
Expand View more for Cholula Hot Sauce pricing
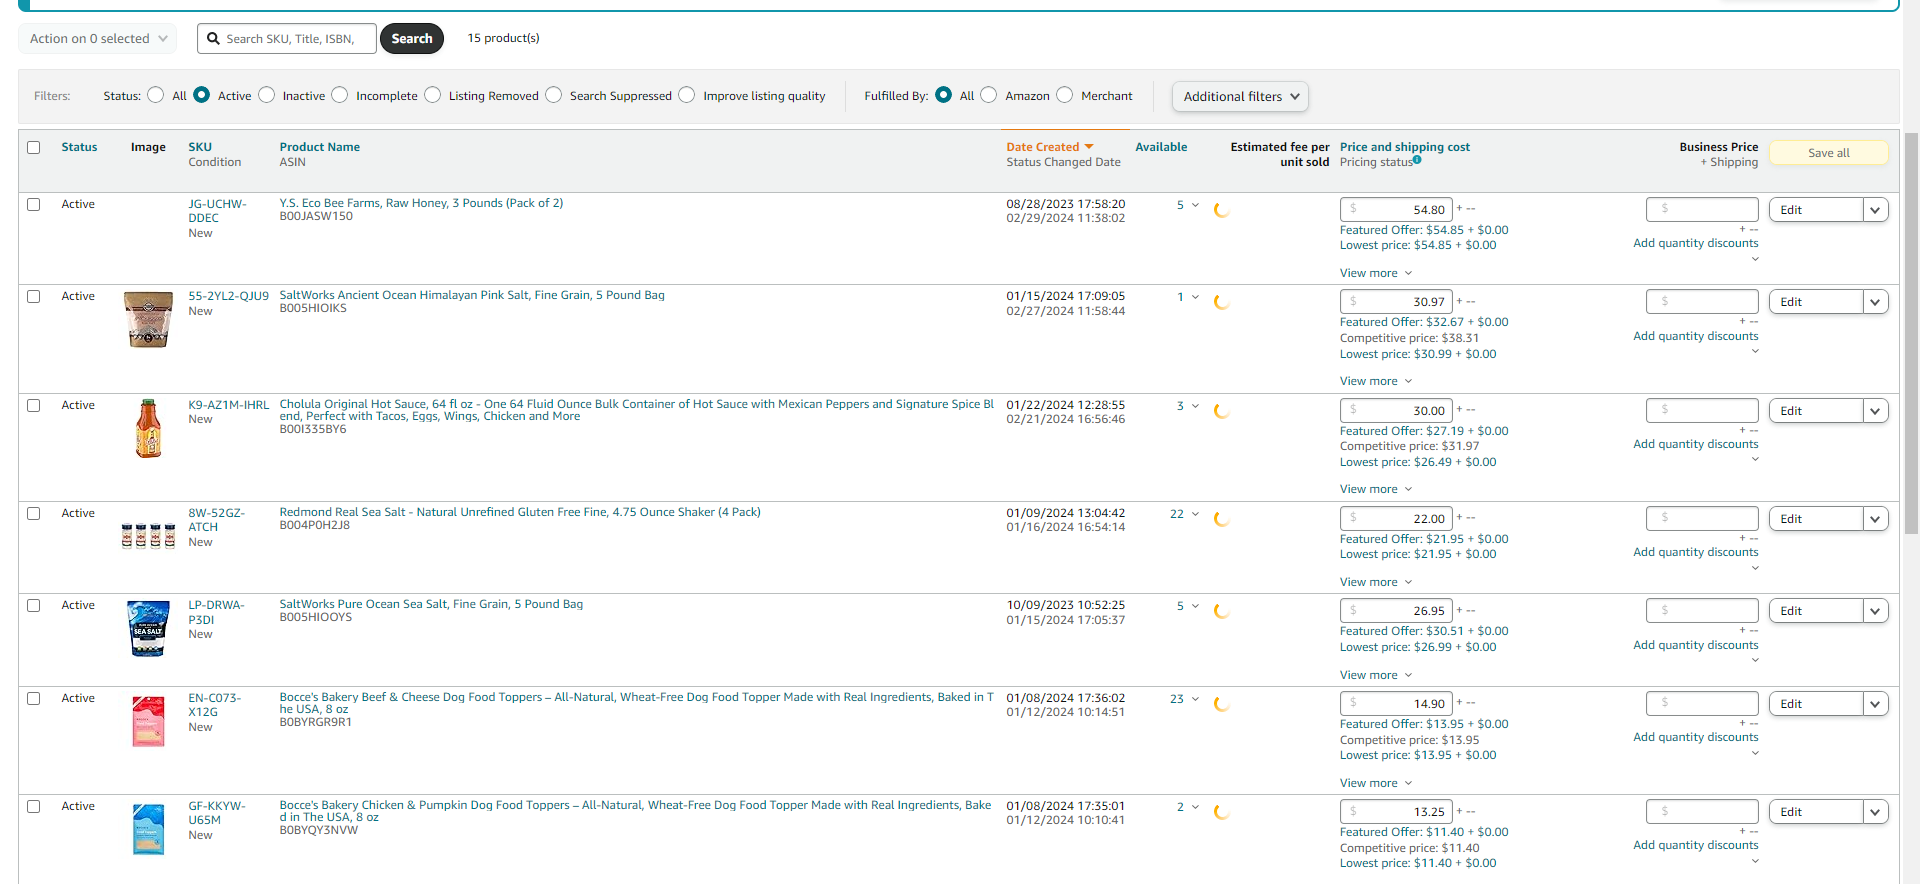pyautogui.click(x=1376, y=489)
